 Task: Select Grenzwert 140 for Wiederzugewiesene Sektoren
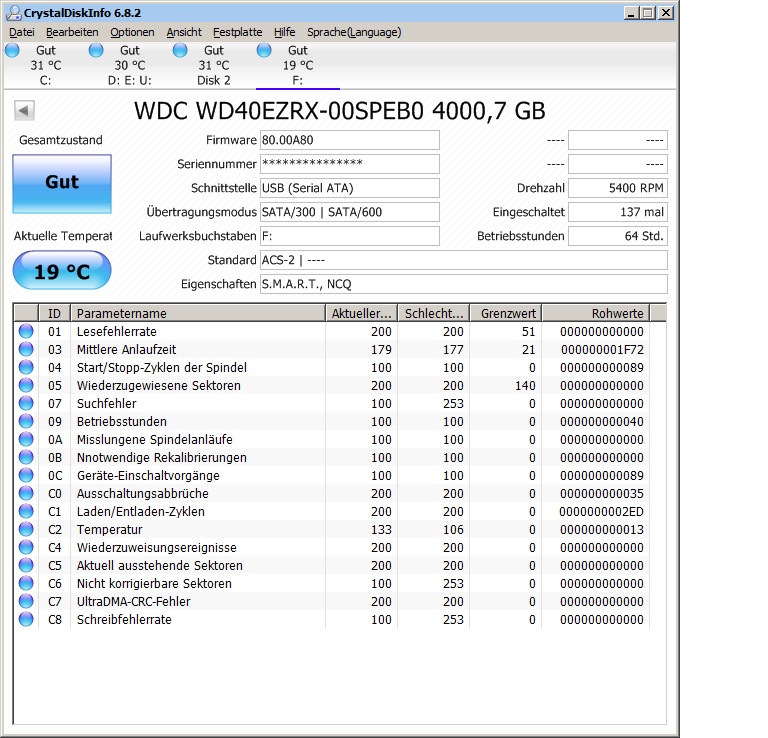pos(525,386)
